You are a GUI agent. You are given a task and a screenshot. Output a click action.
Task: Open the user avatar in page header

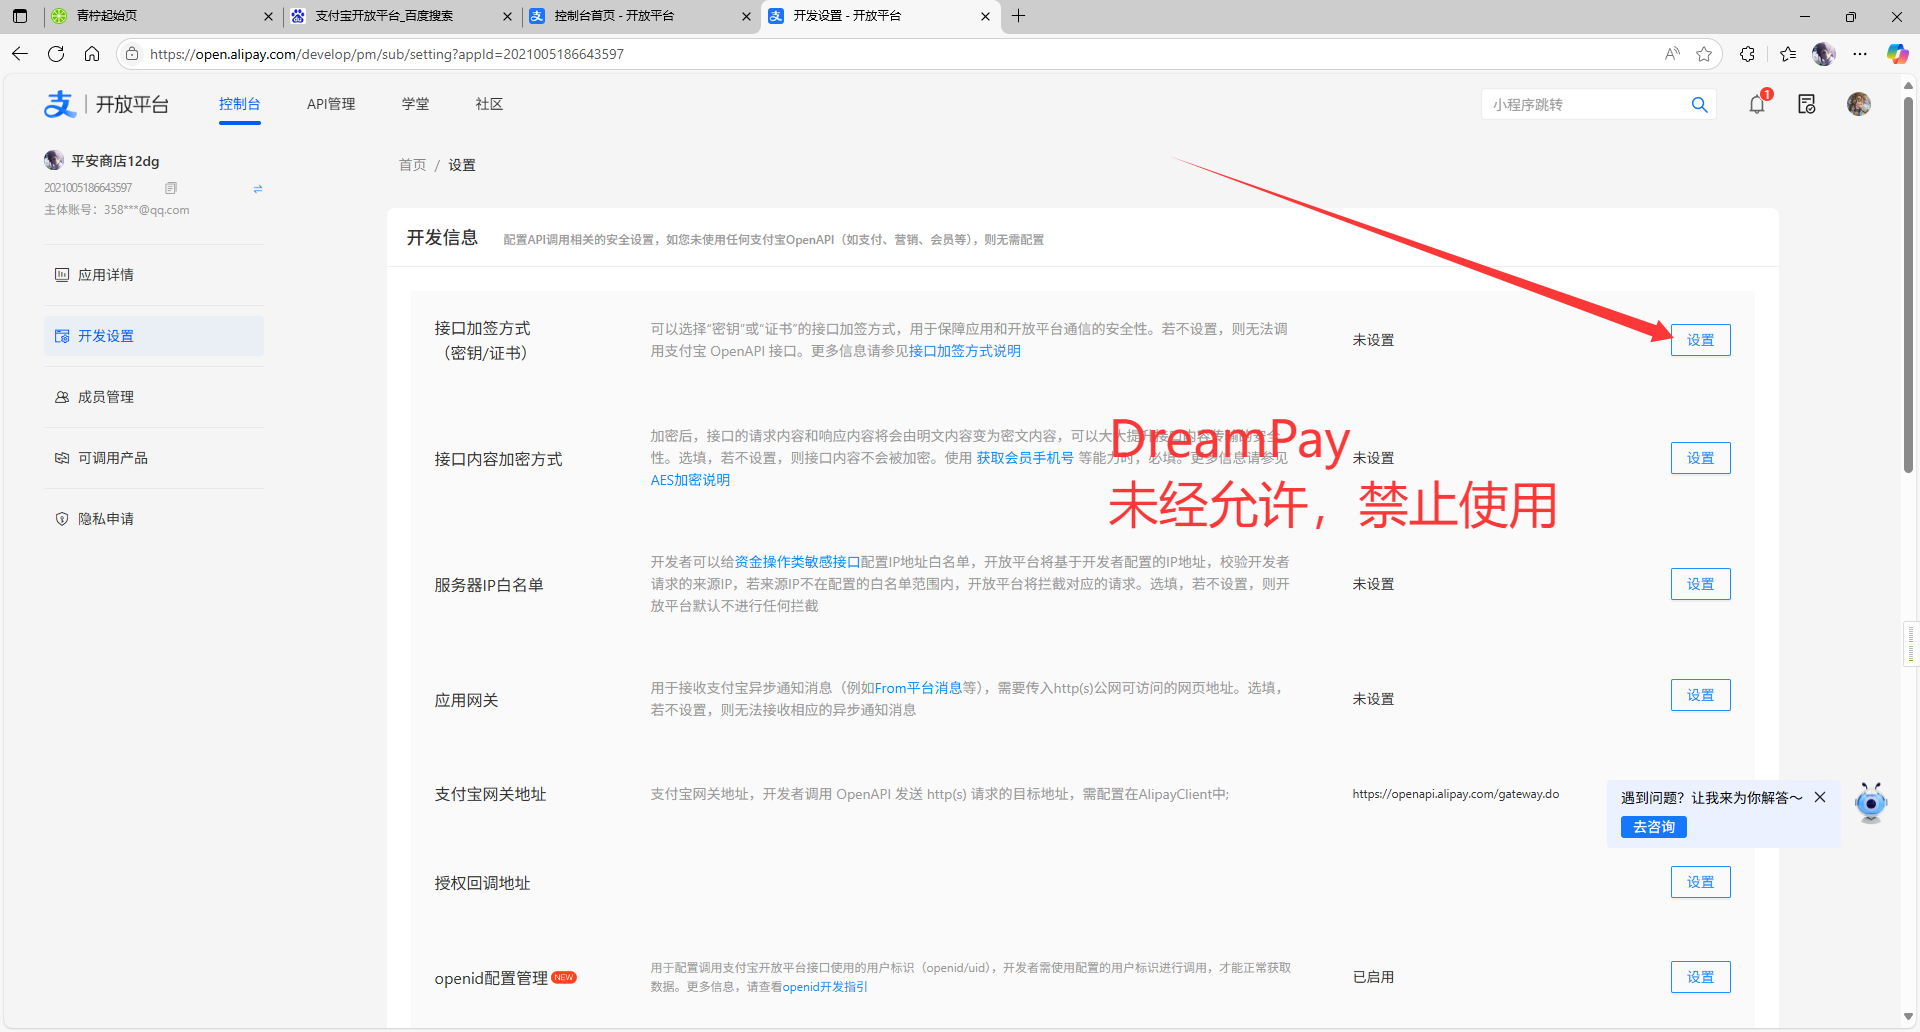click(1858, 104)
